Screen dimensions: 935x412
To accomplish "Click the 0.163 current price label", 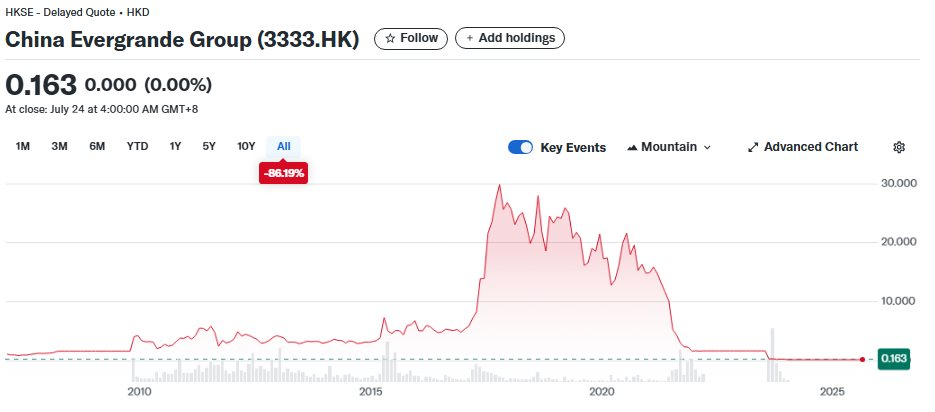I will coord(894,359).
